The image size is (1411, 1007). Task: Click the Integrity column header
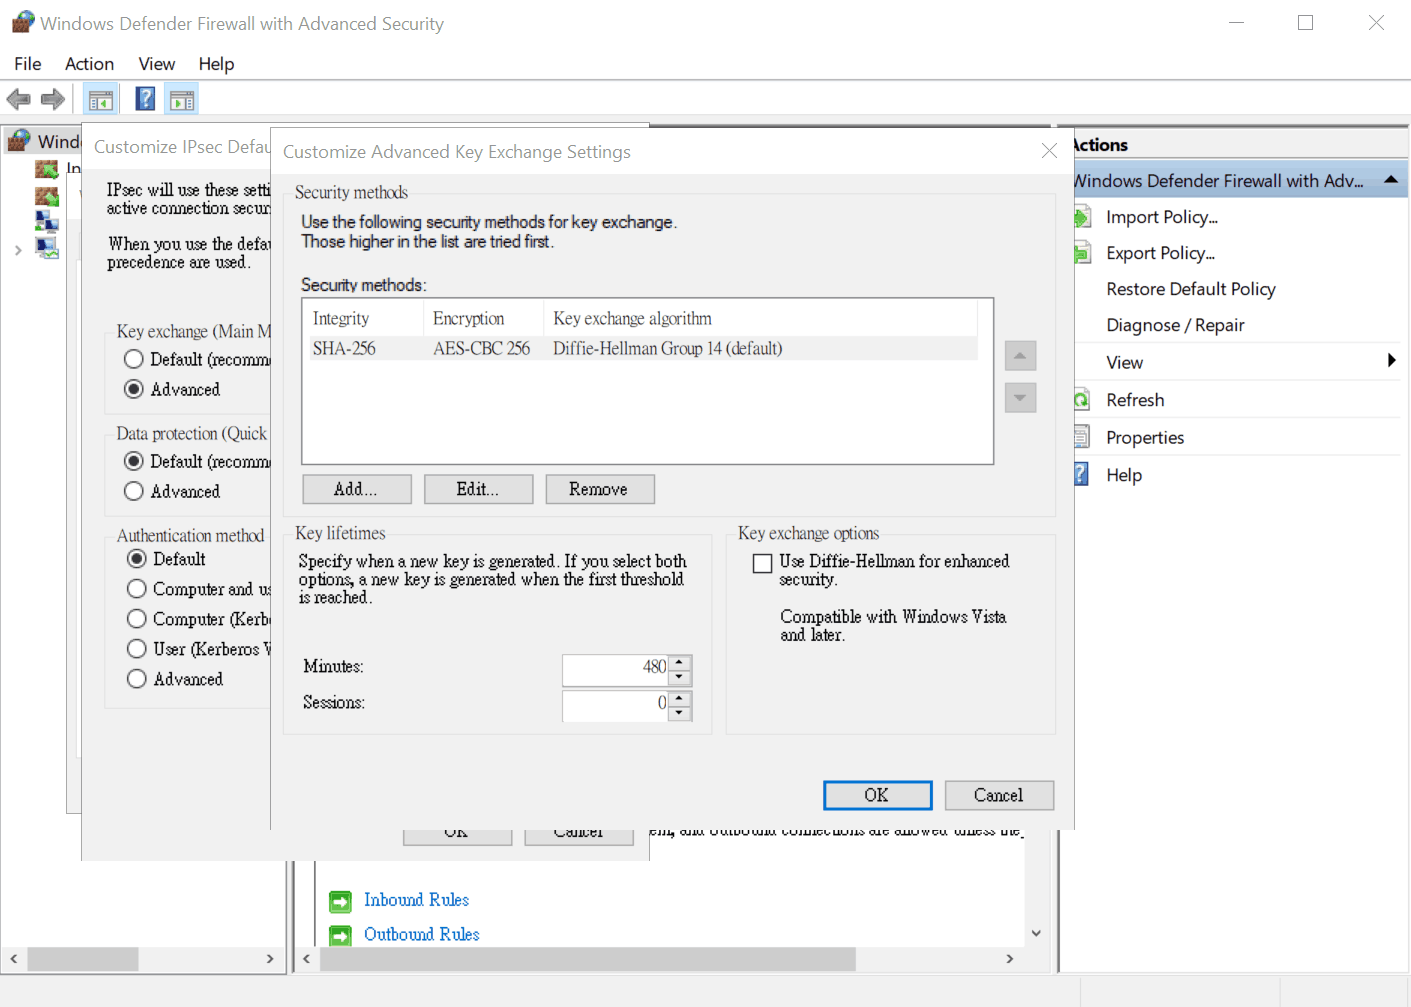(362, 318)
